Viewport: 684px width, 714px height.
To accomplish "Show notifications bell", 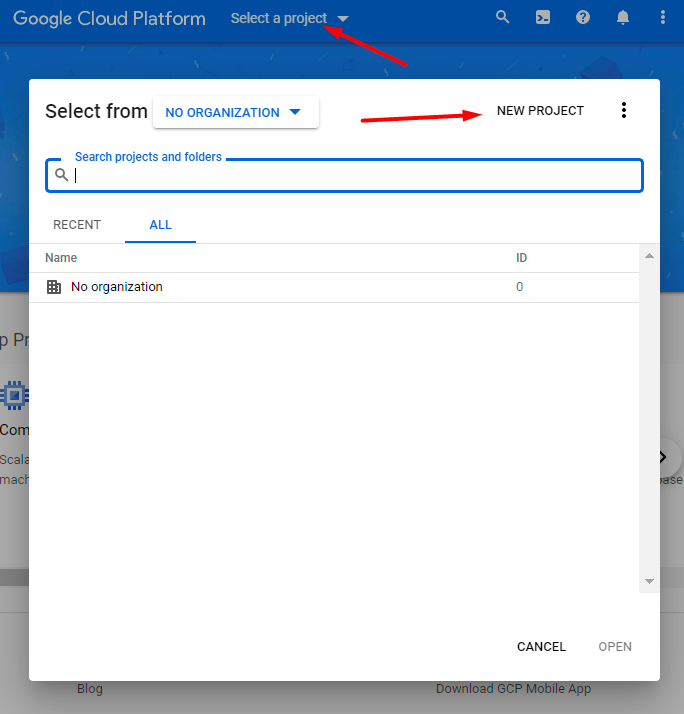I will [623, 17].
